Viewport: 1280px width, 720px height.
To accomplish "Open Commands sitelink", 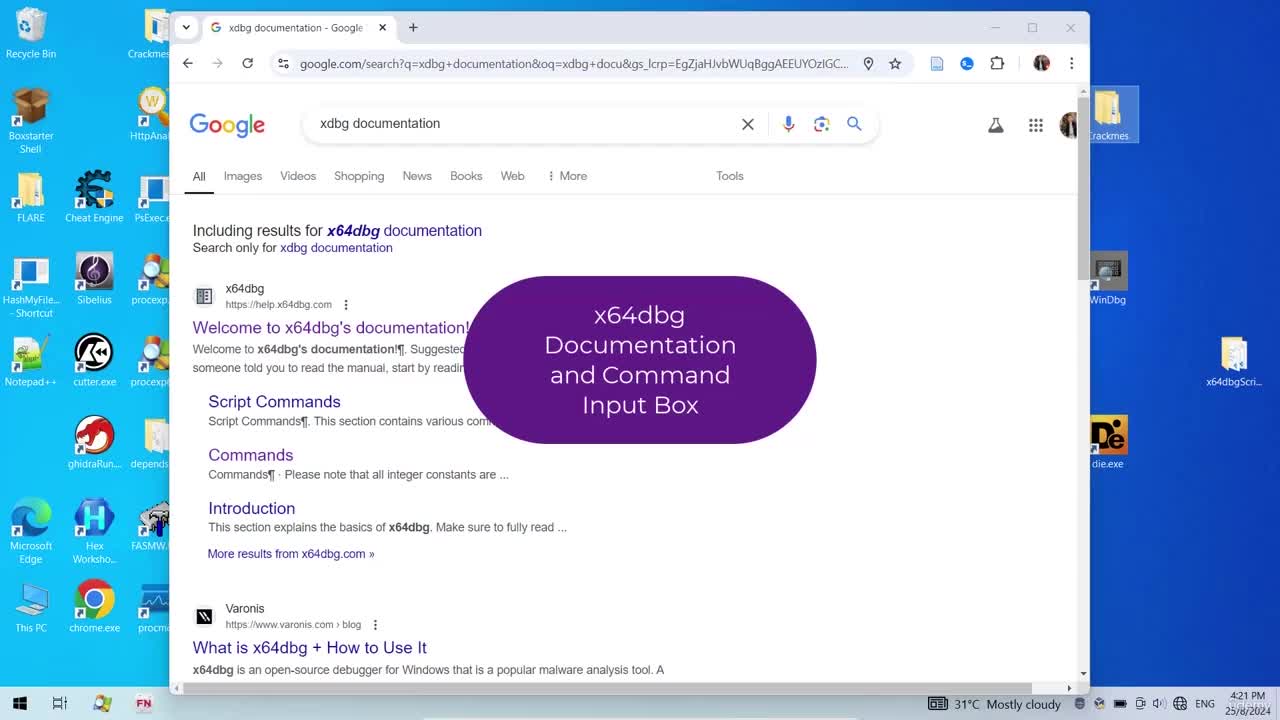I will pos(250,455).
